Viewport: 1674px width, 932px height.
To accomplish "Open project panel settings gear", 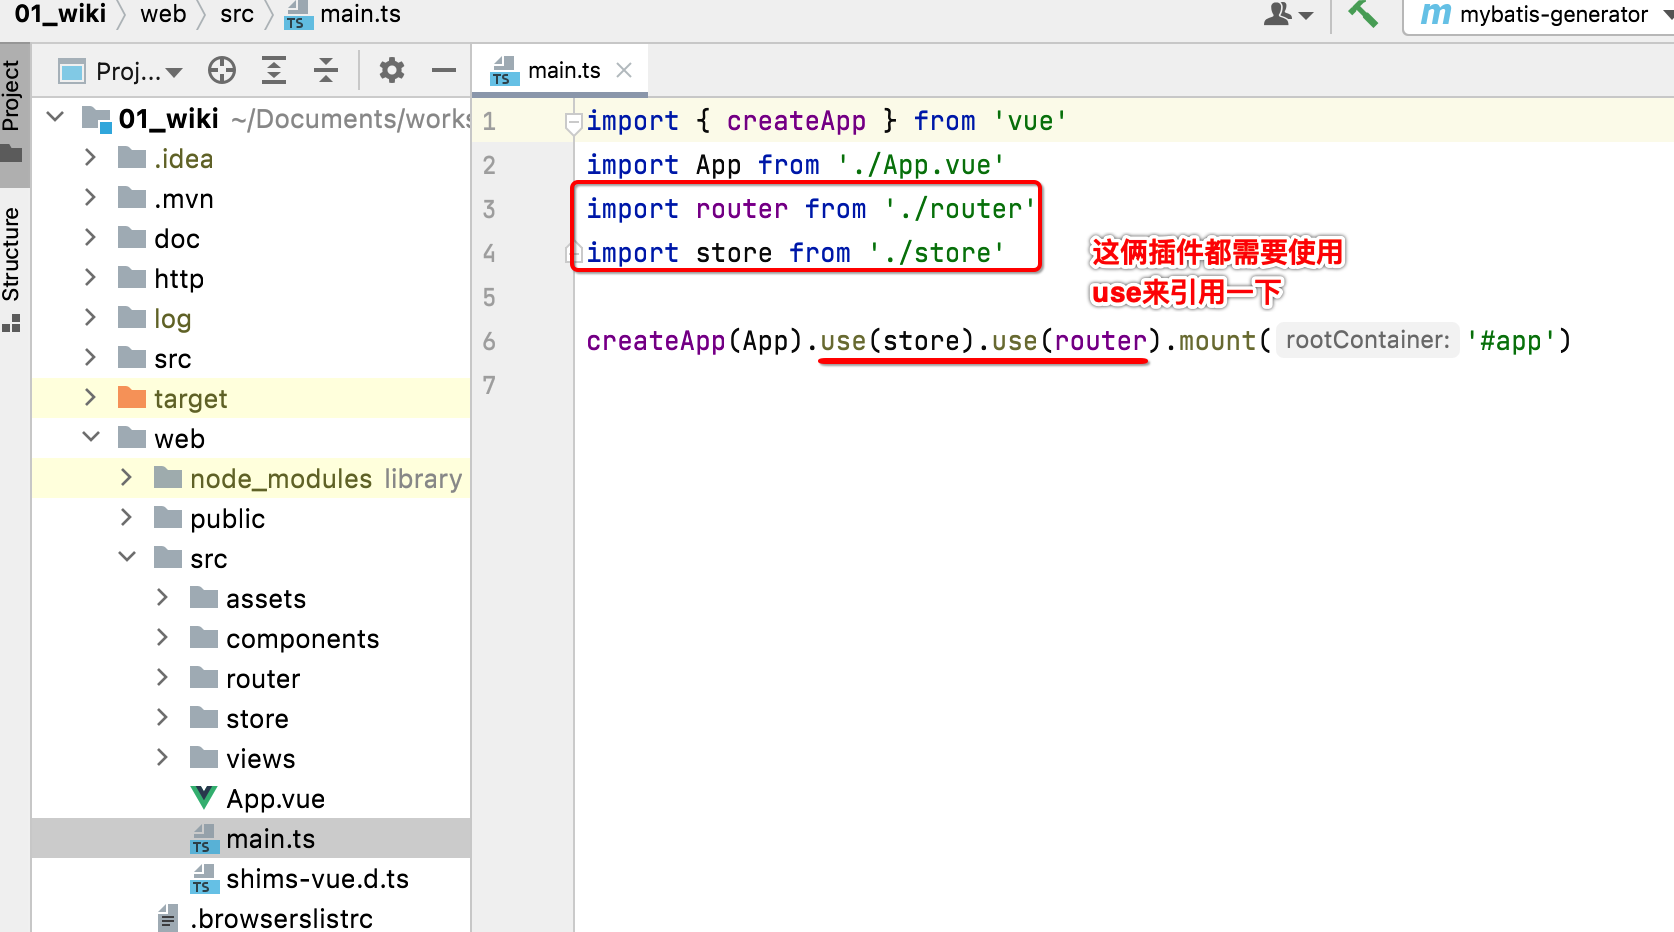I will point(392,70).
